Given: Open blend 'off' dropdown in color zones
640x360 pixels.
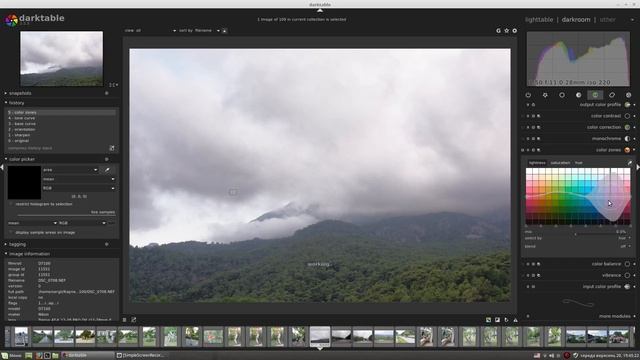Looking at the screenshot, I should point(578,246).
